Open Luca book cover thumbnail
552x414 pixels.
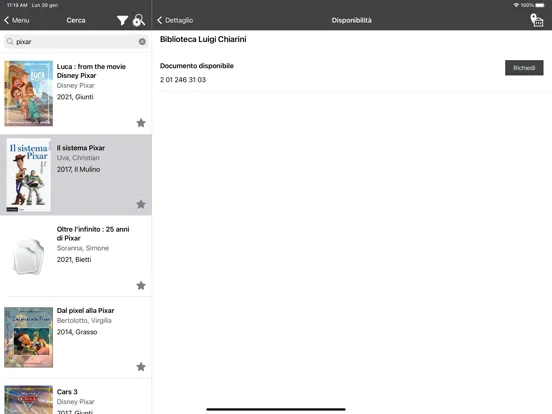tap(29, 93)
